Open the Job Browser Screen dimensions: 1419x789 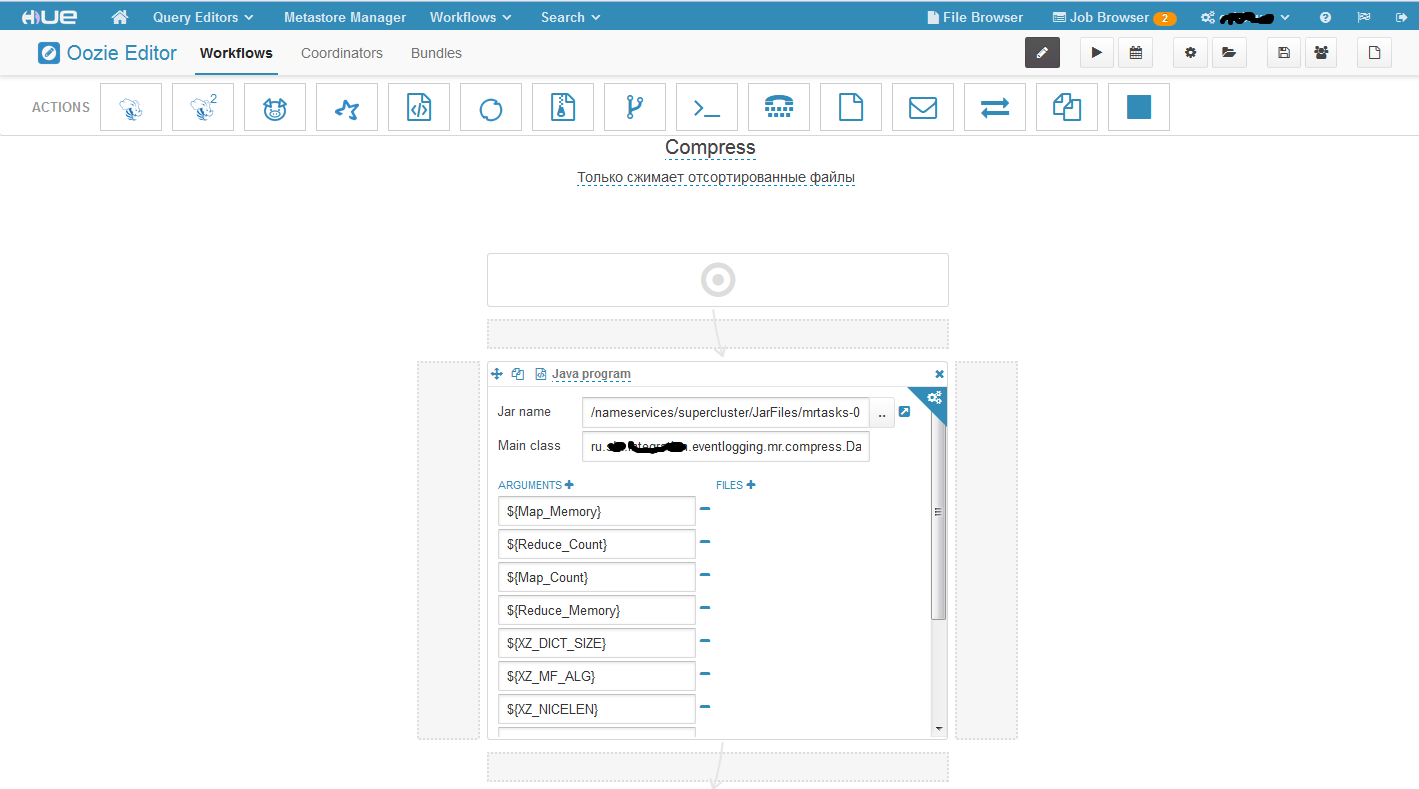1114,17
